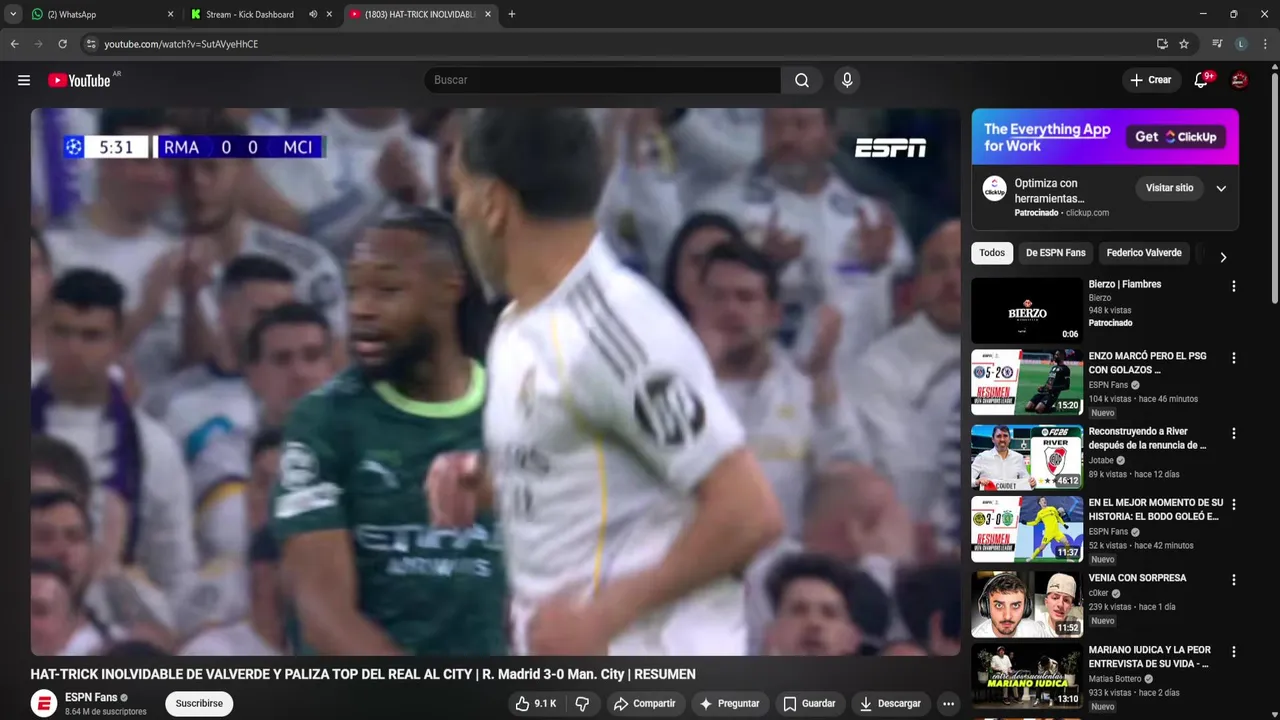Open options for EN EL MEJOR MOMENTO video
Image resolution: width=1280 pixels, height=720 pixels.
coord(1233,505)
